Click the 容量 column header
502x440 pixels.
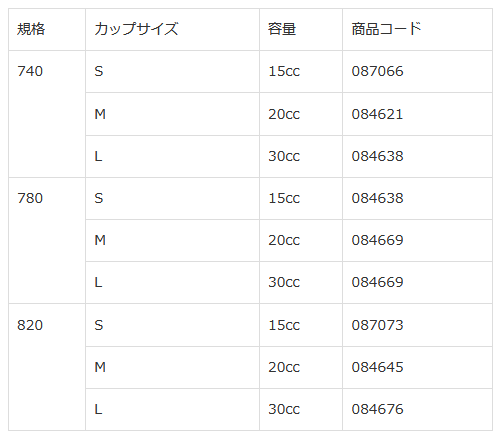[301, 30]
